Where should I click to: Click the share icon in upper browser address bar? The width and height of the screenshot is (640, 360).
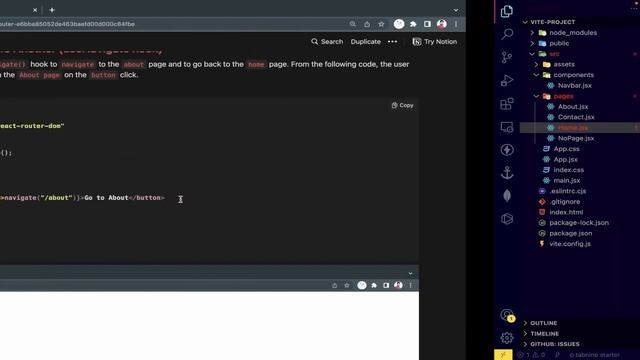tap(367, 24)
